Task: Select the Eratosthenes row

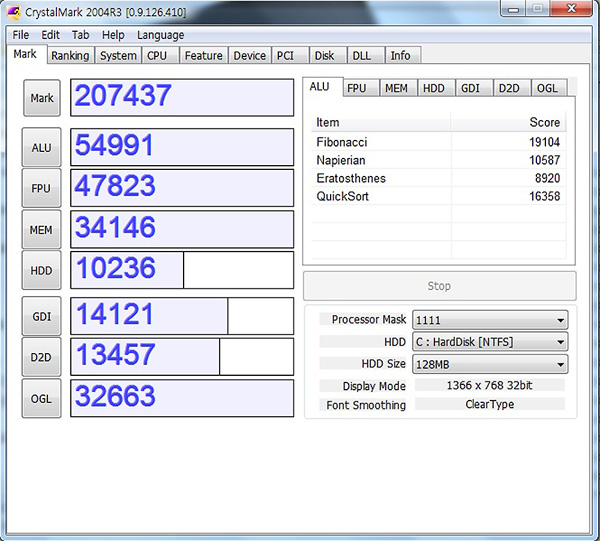Action: (439, 178)
